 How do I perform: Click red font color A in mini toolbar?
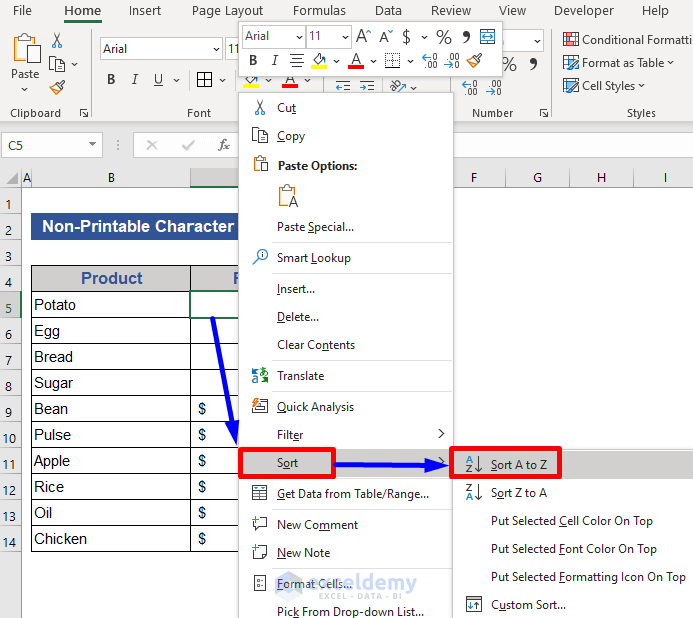356,61
